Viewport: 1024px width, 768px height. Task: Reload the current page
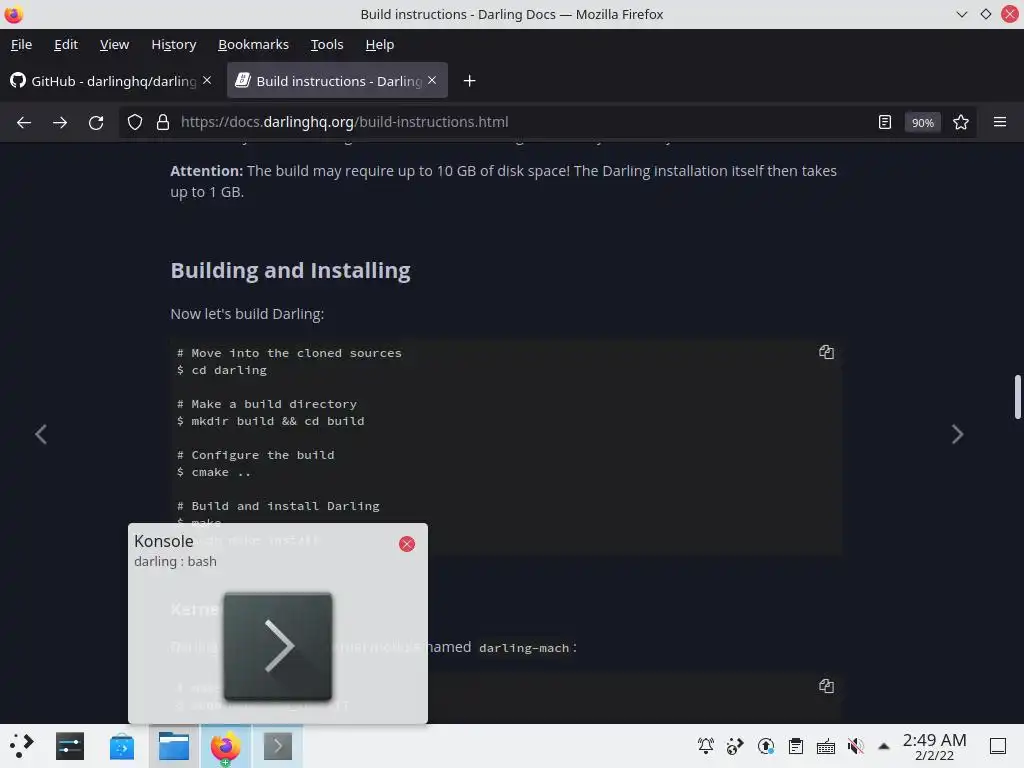click(x=96, y=122)
